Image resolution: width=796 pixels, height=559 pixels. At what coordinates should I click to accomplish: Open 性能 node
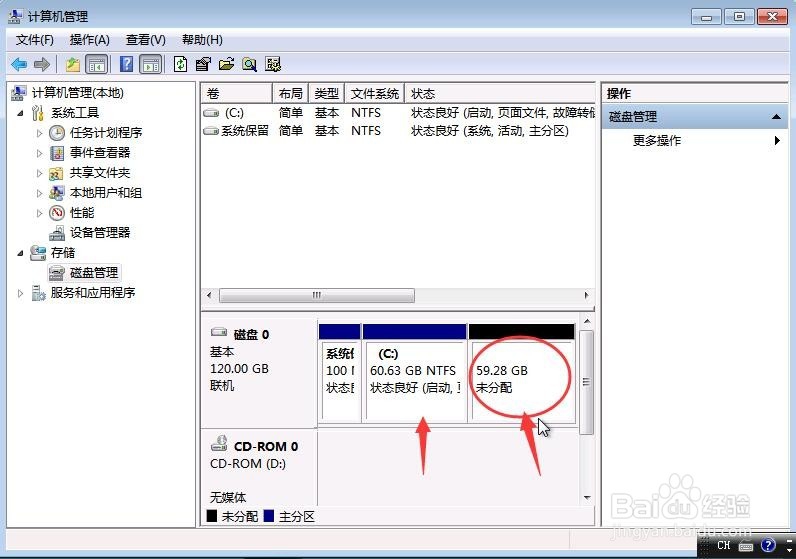(82, 213)
